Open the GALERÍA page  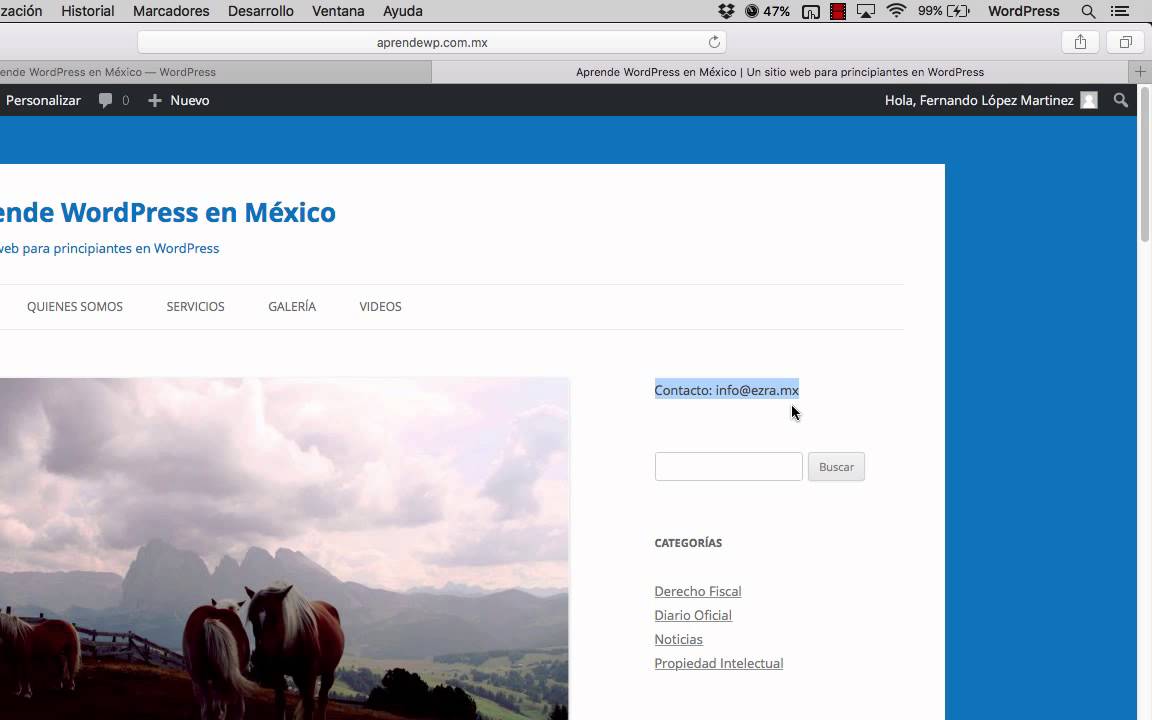click(x=292, y=306)
